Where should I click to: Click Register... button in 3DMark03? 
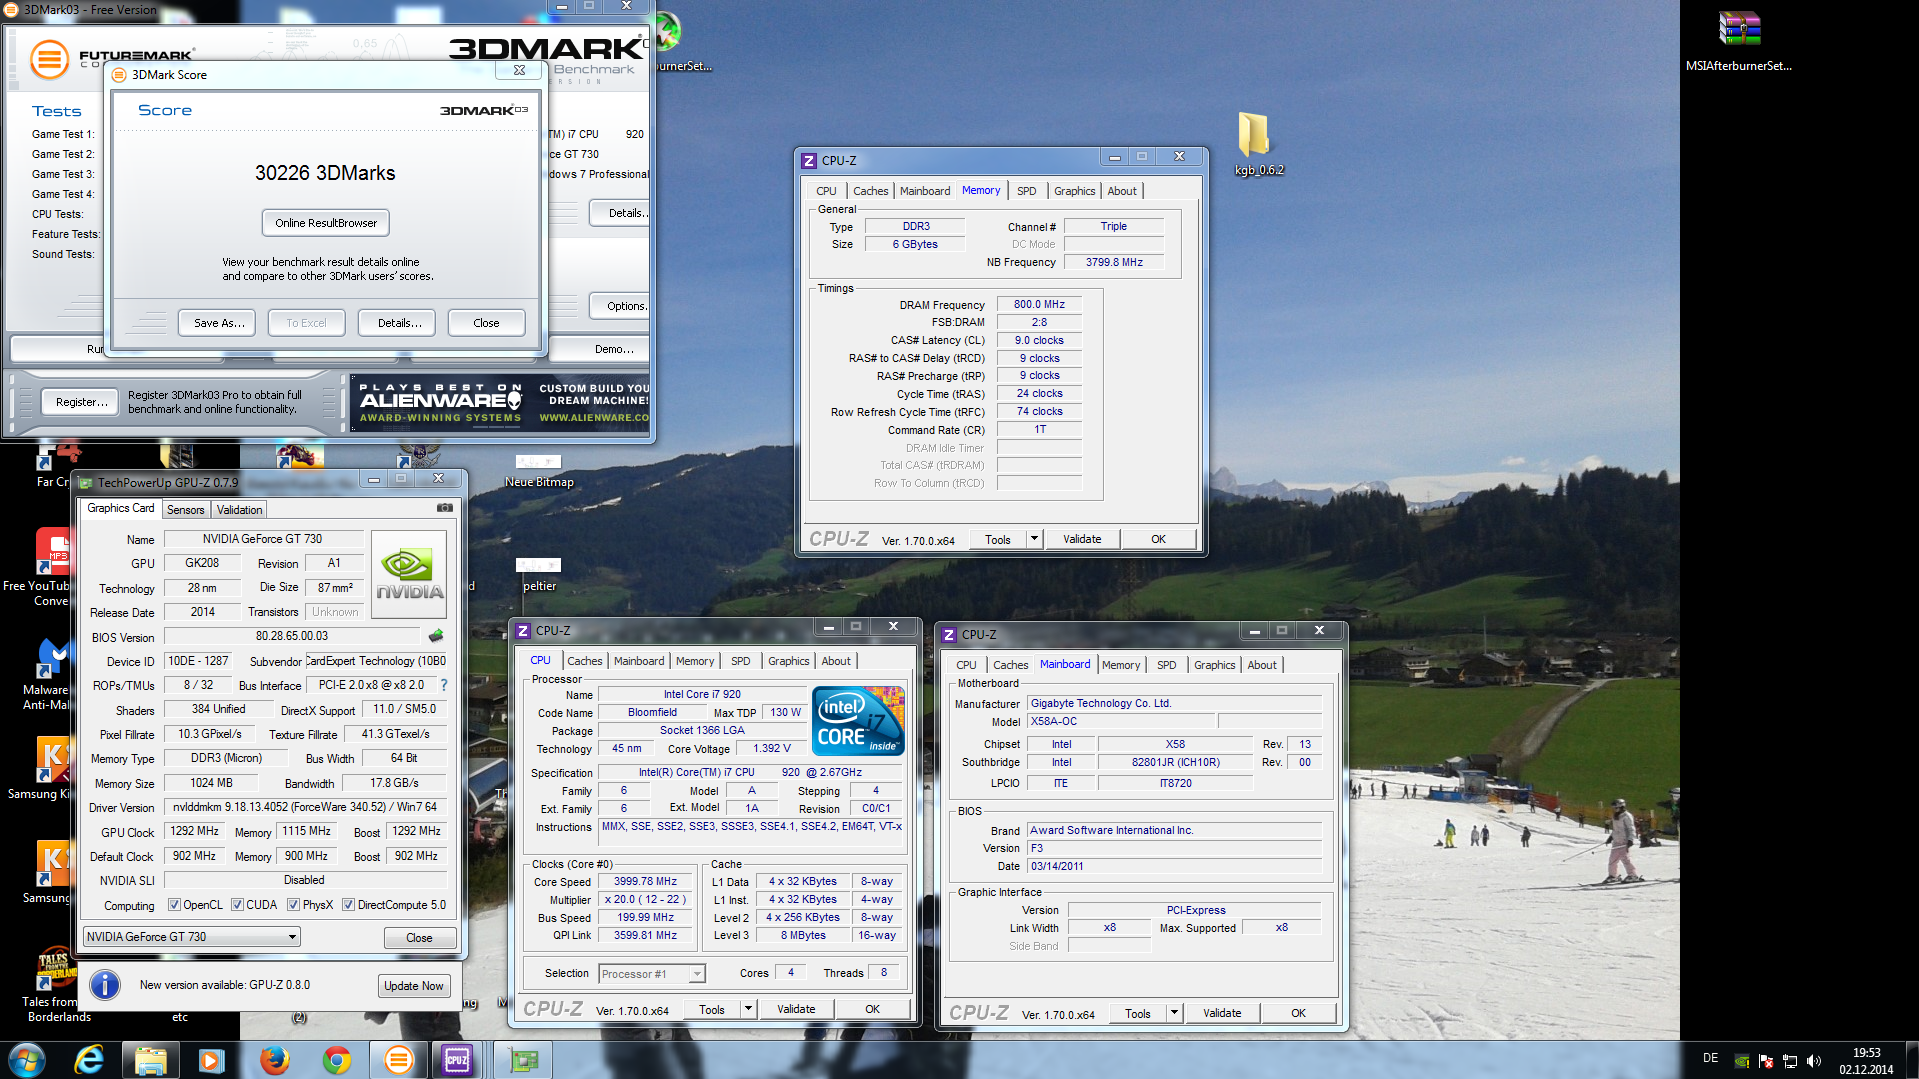(81, 402)
